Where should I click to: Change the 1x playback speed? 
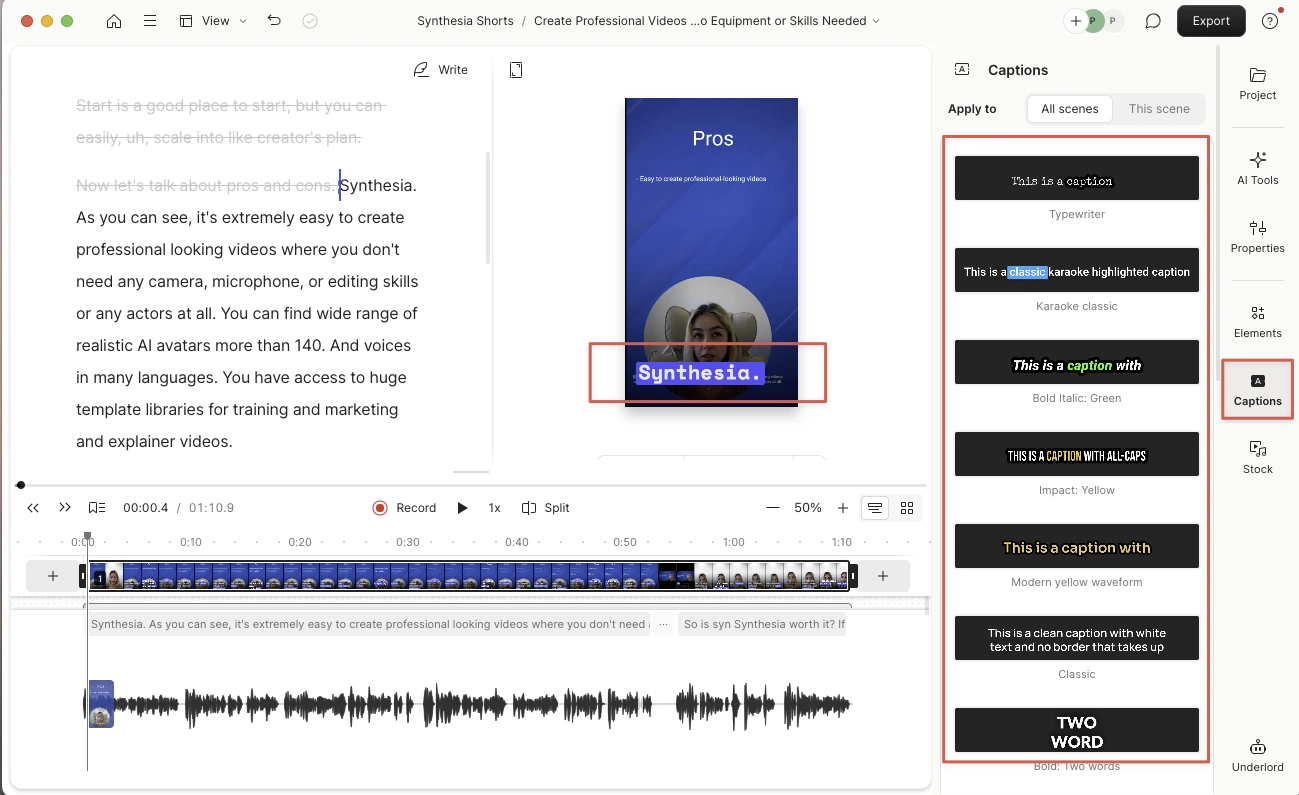494,508
